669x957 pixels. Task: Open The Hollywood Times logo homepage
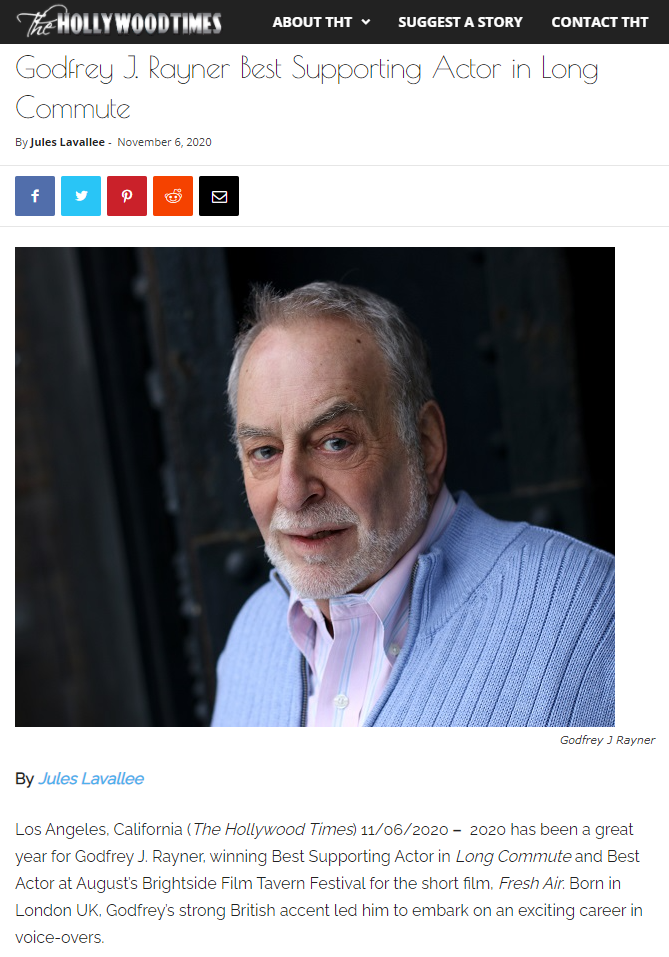[x=119, y=22]
